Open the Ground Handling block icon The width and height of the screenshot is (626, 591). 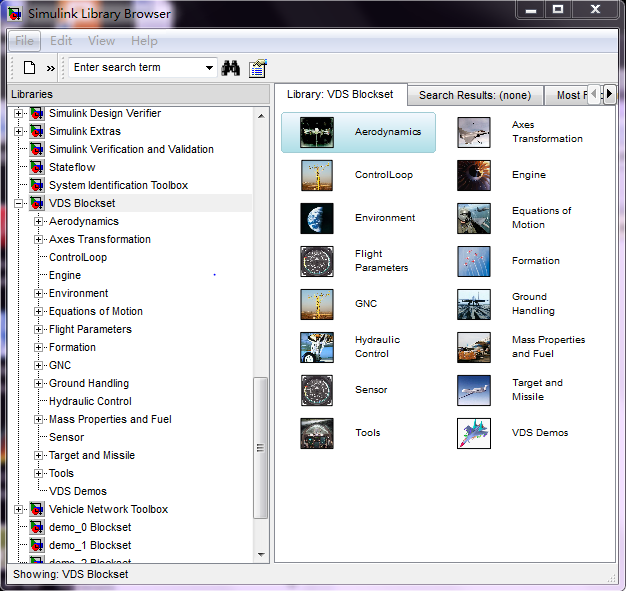point(473,304)
